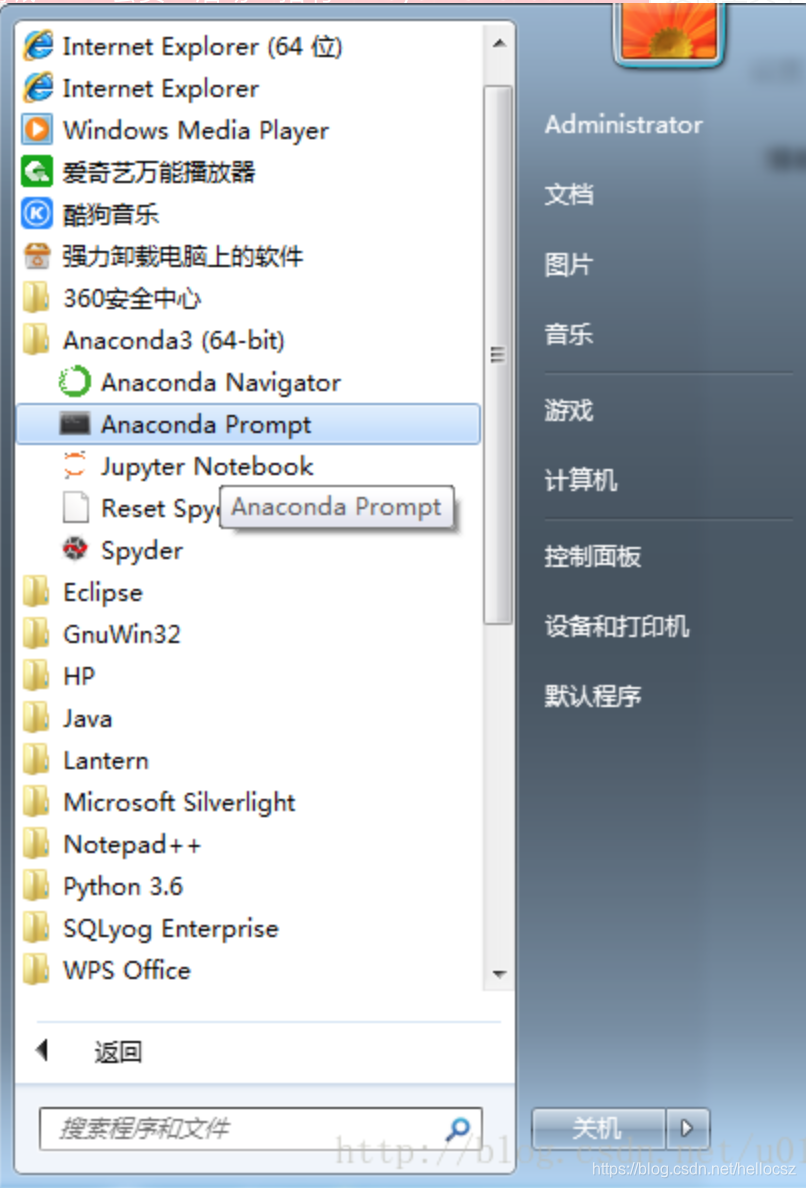Open 控制面板 from the right pane
Viewport: 806px width, 1188px height.
pyautogui.click(x=592, y=557)
